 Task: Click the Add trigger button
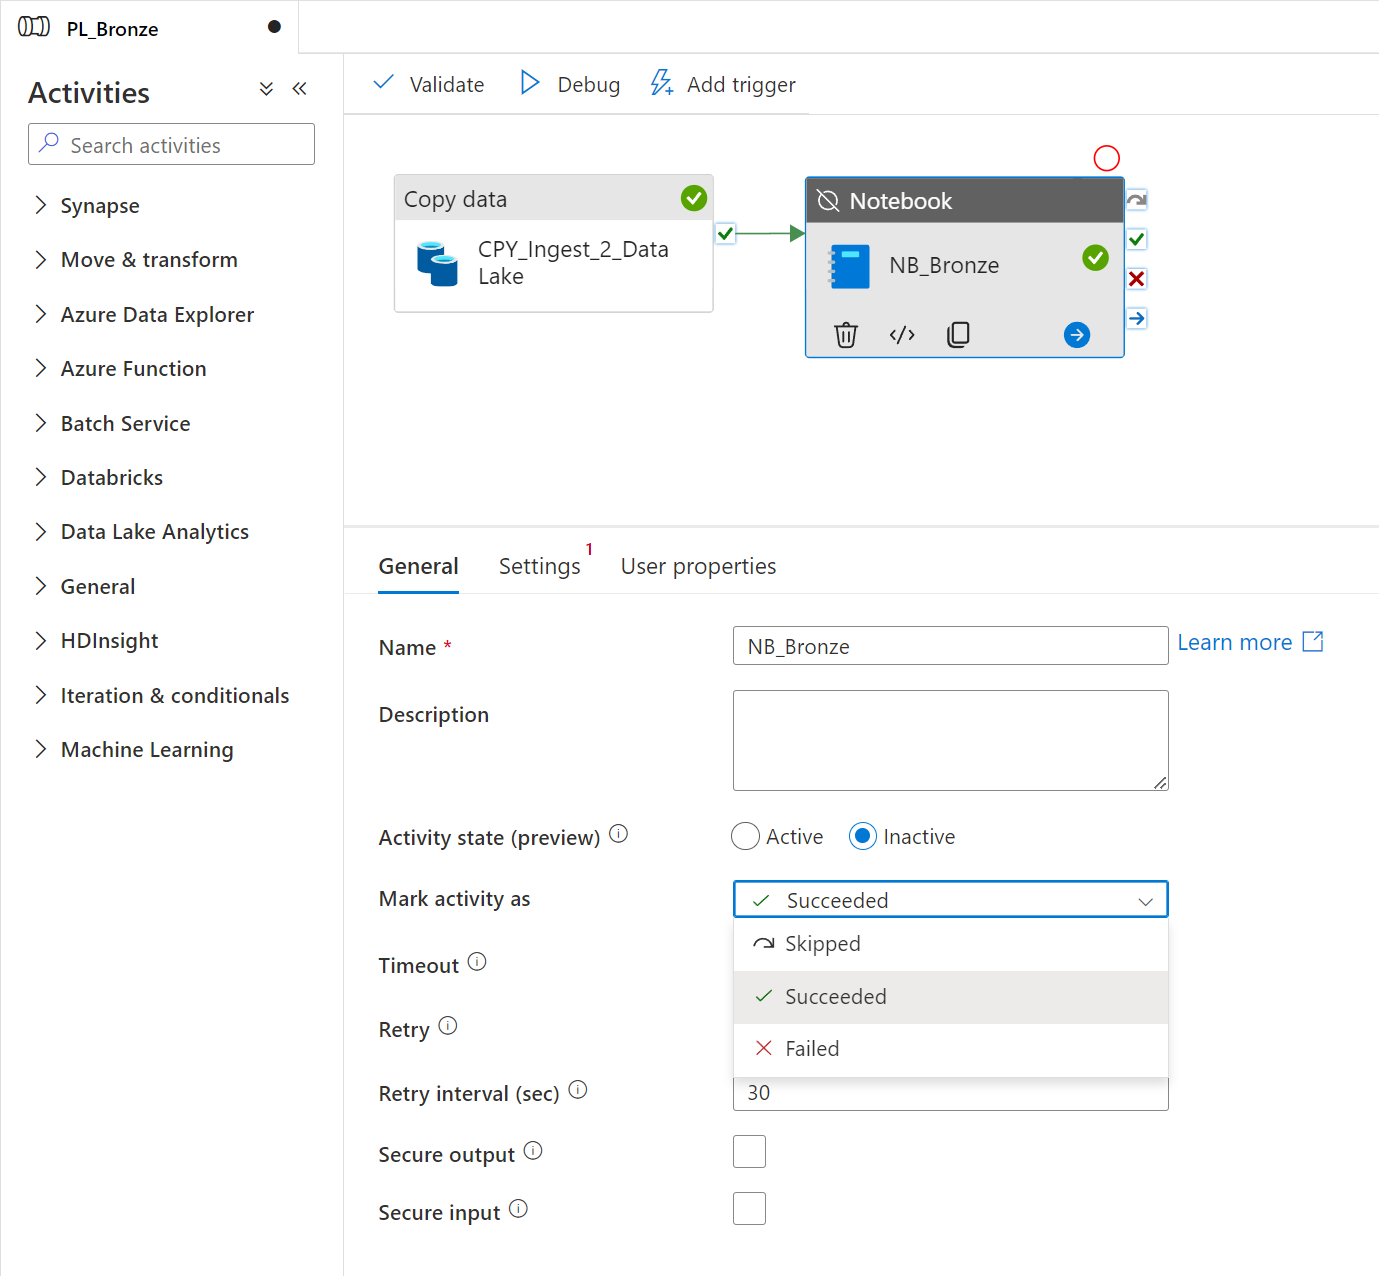pyautogui.click(x=723, y=84)
